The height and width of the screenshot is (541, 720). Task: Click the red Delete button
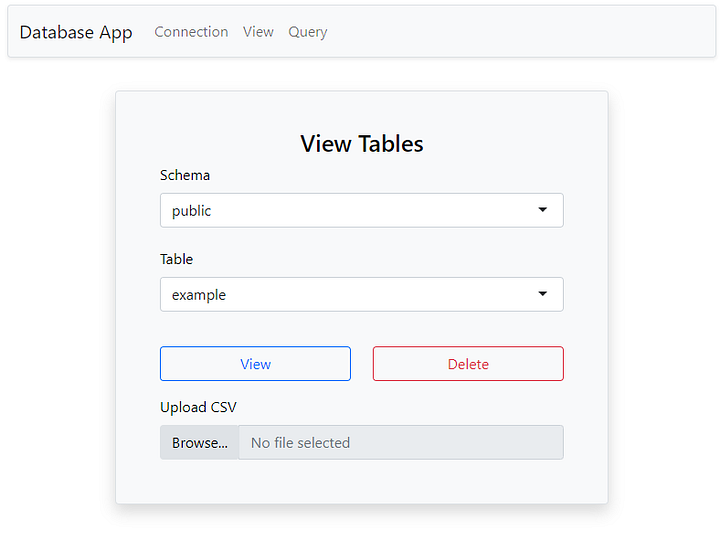tap(468, 364)
